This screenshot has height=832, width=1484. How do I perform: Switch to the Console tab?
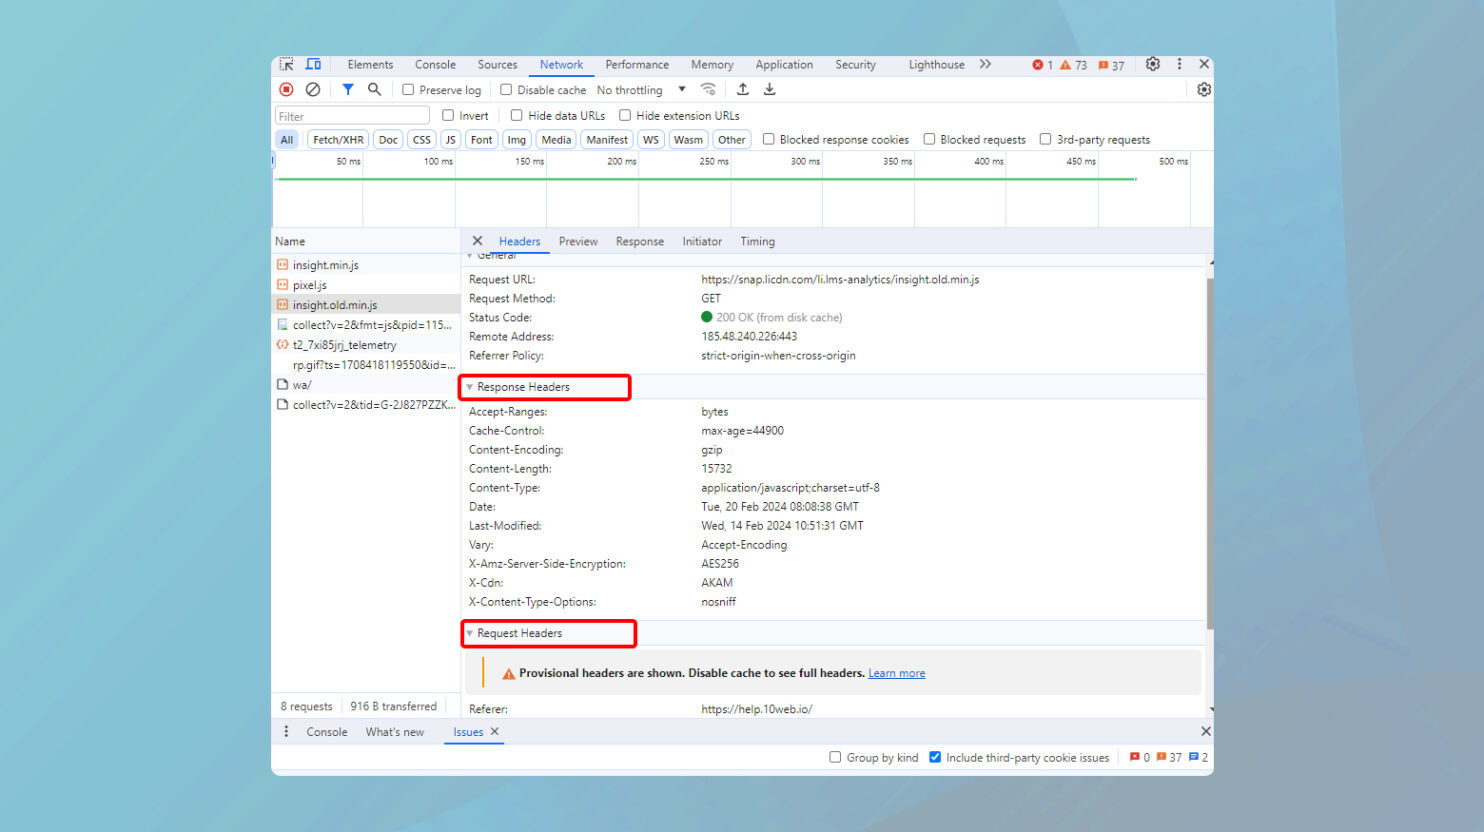click(x=435, y=65)
